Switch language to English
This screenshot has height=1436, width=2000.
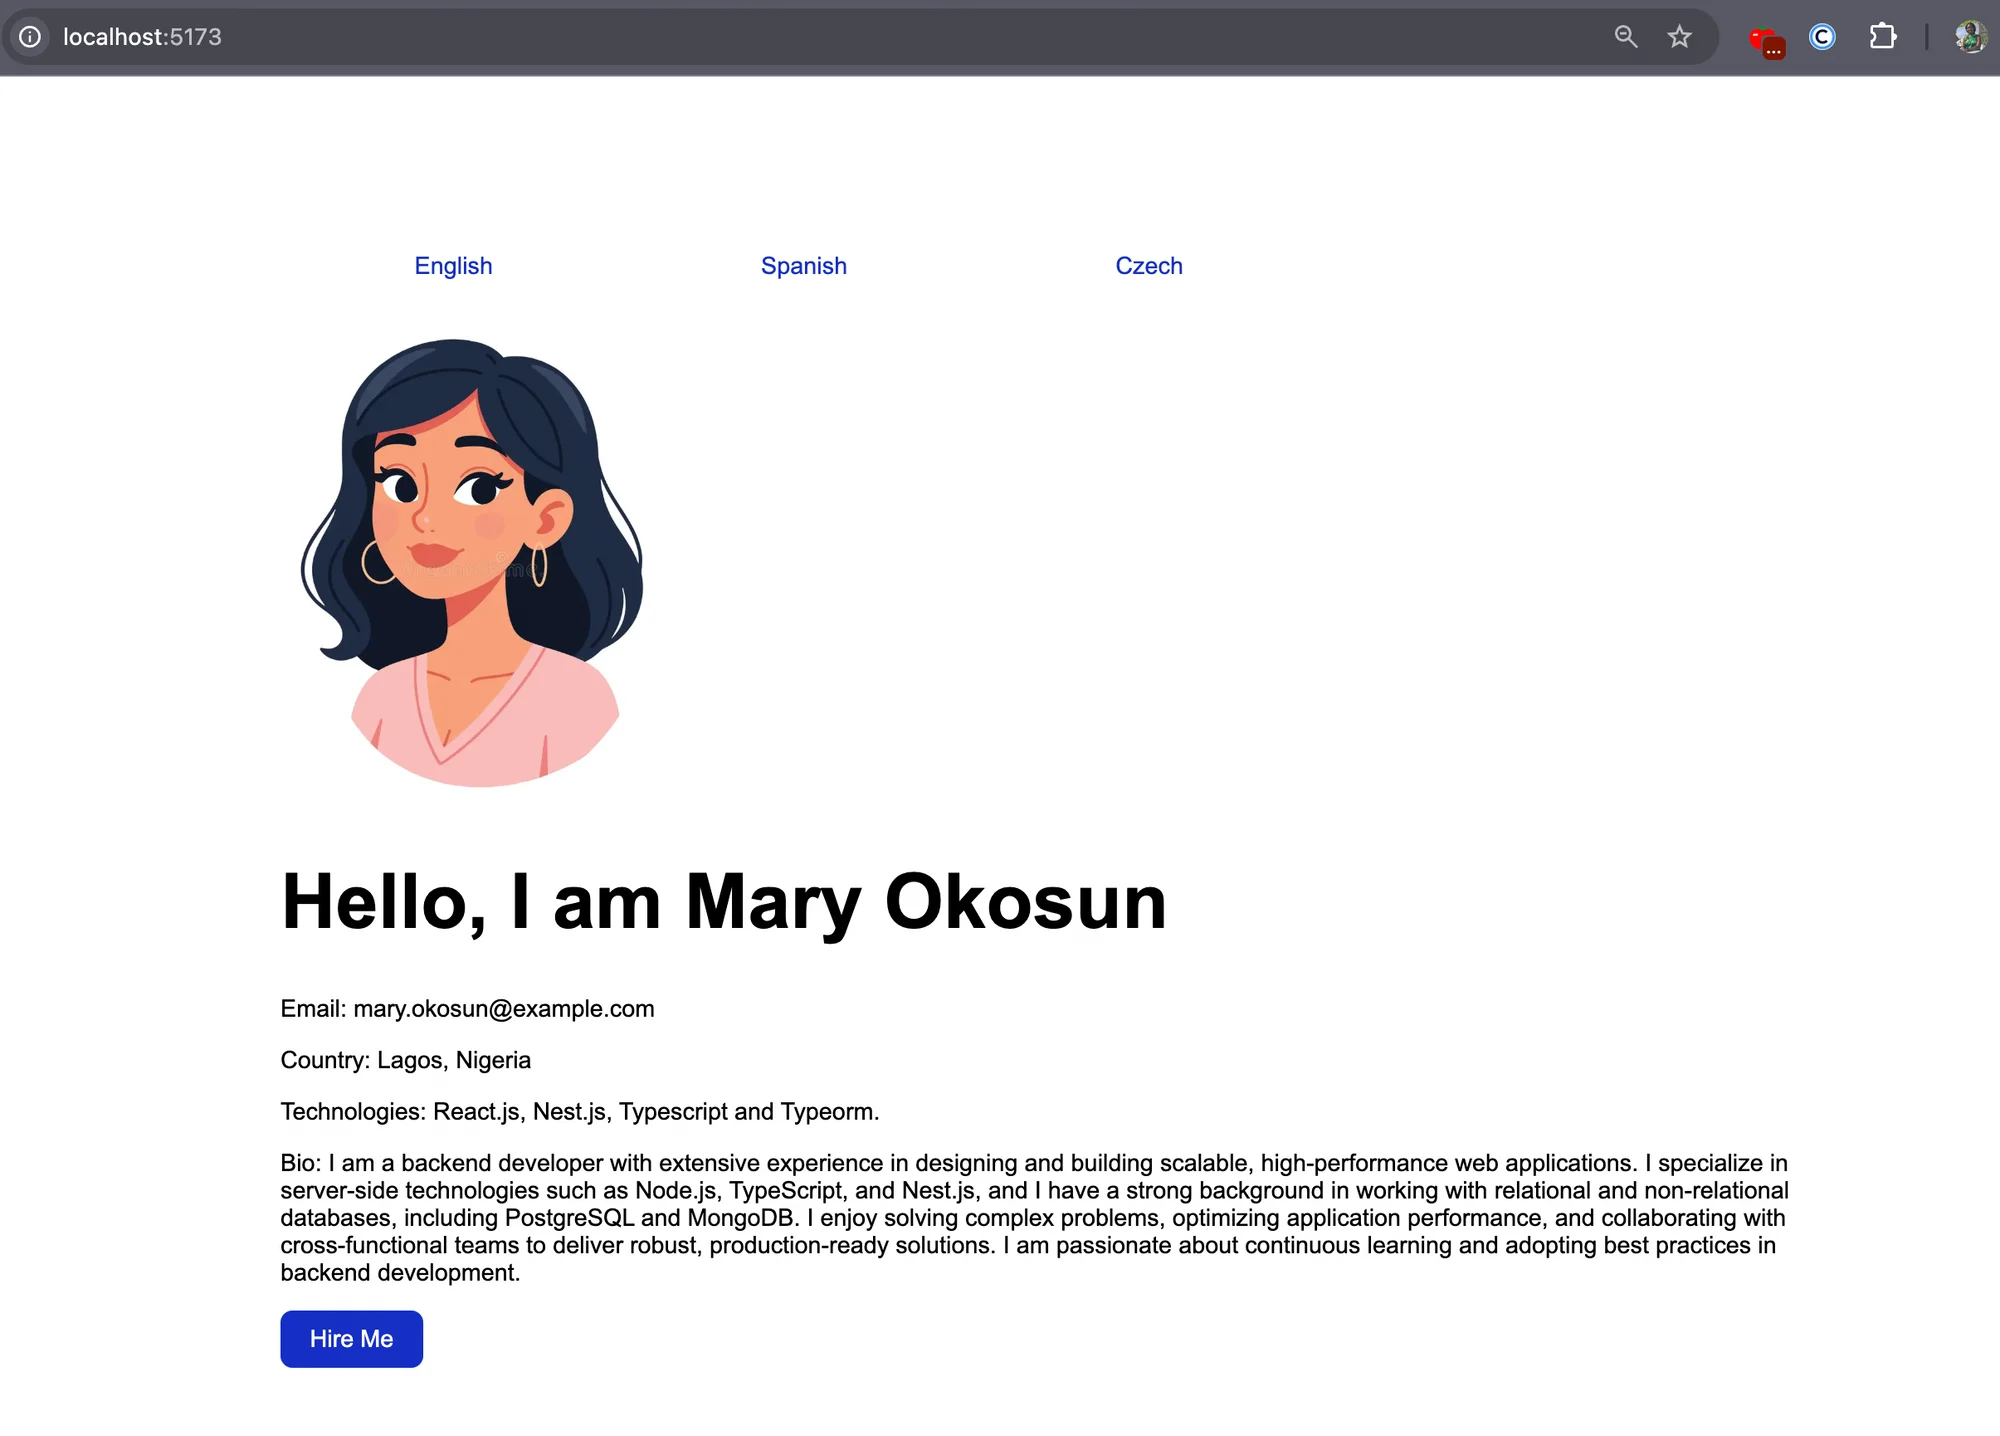coord(453,266)
